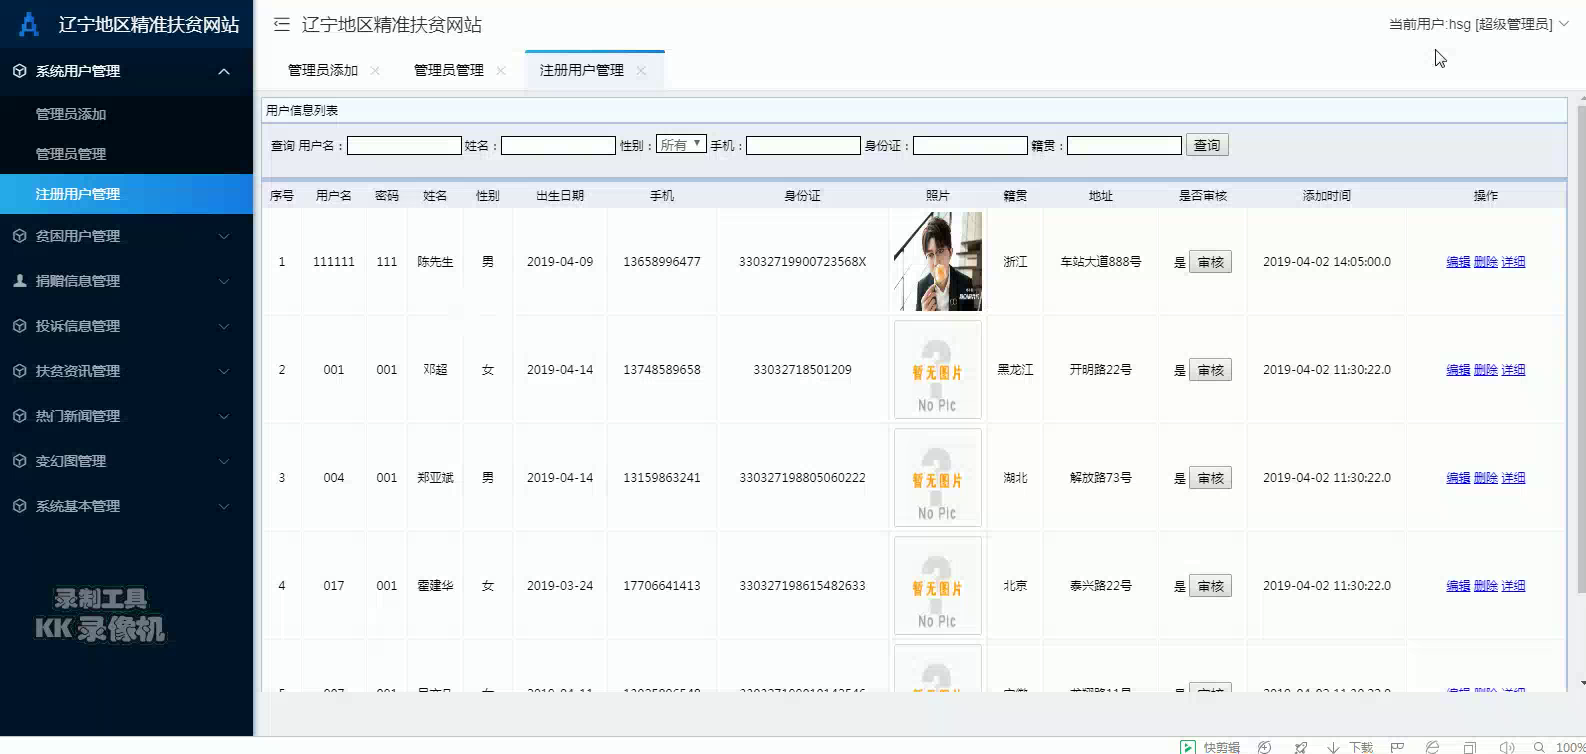
Task: Click the circular plus icon in browser status bar
Action: tap(1265, 747)
